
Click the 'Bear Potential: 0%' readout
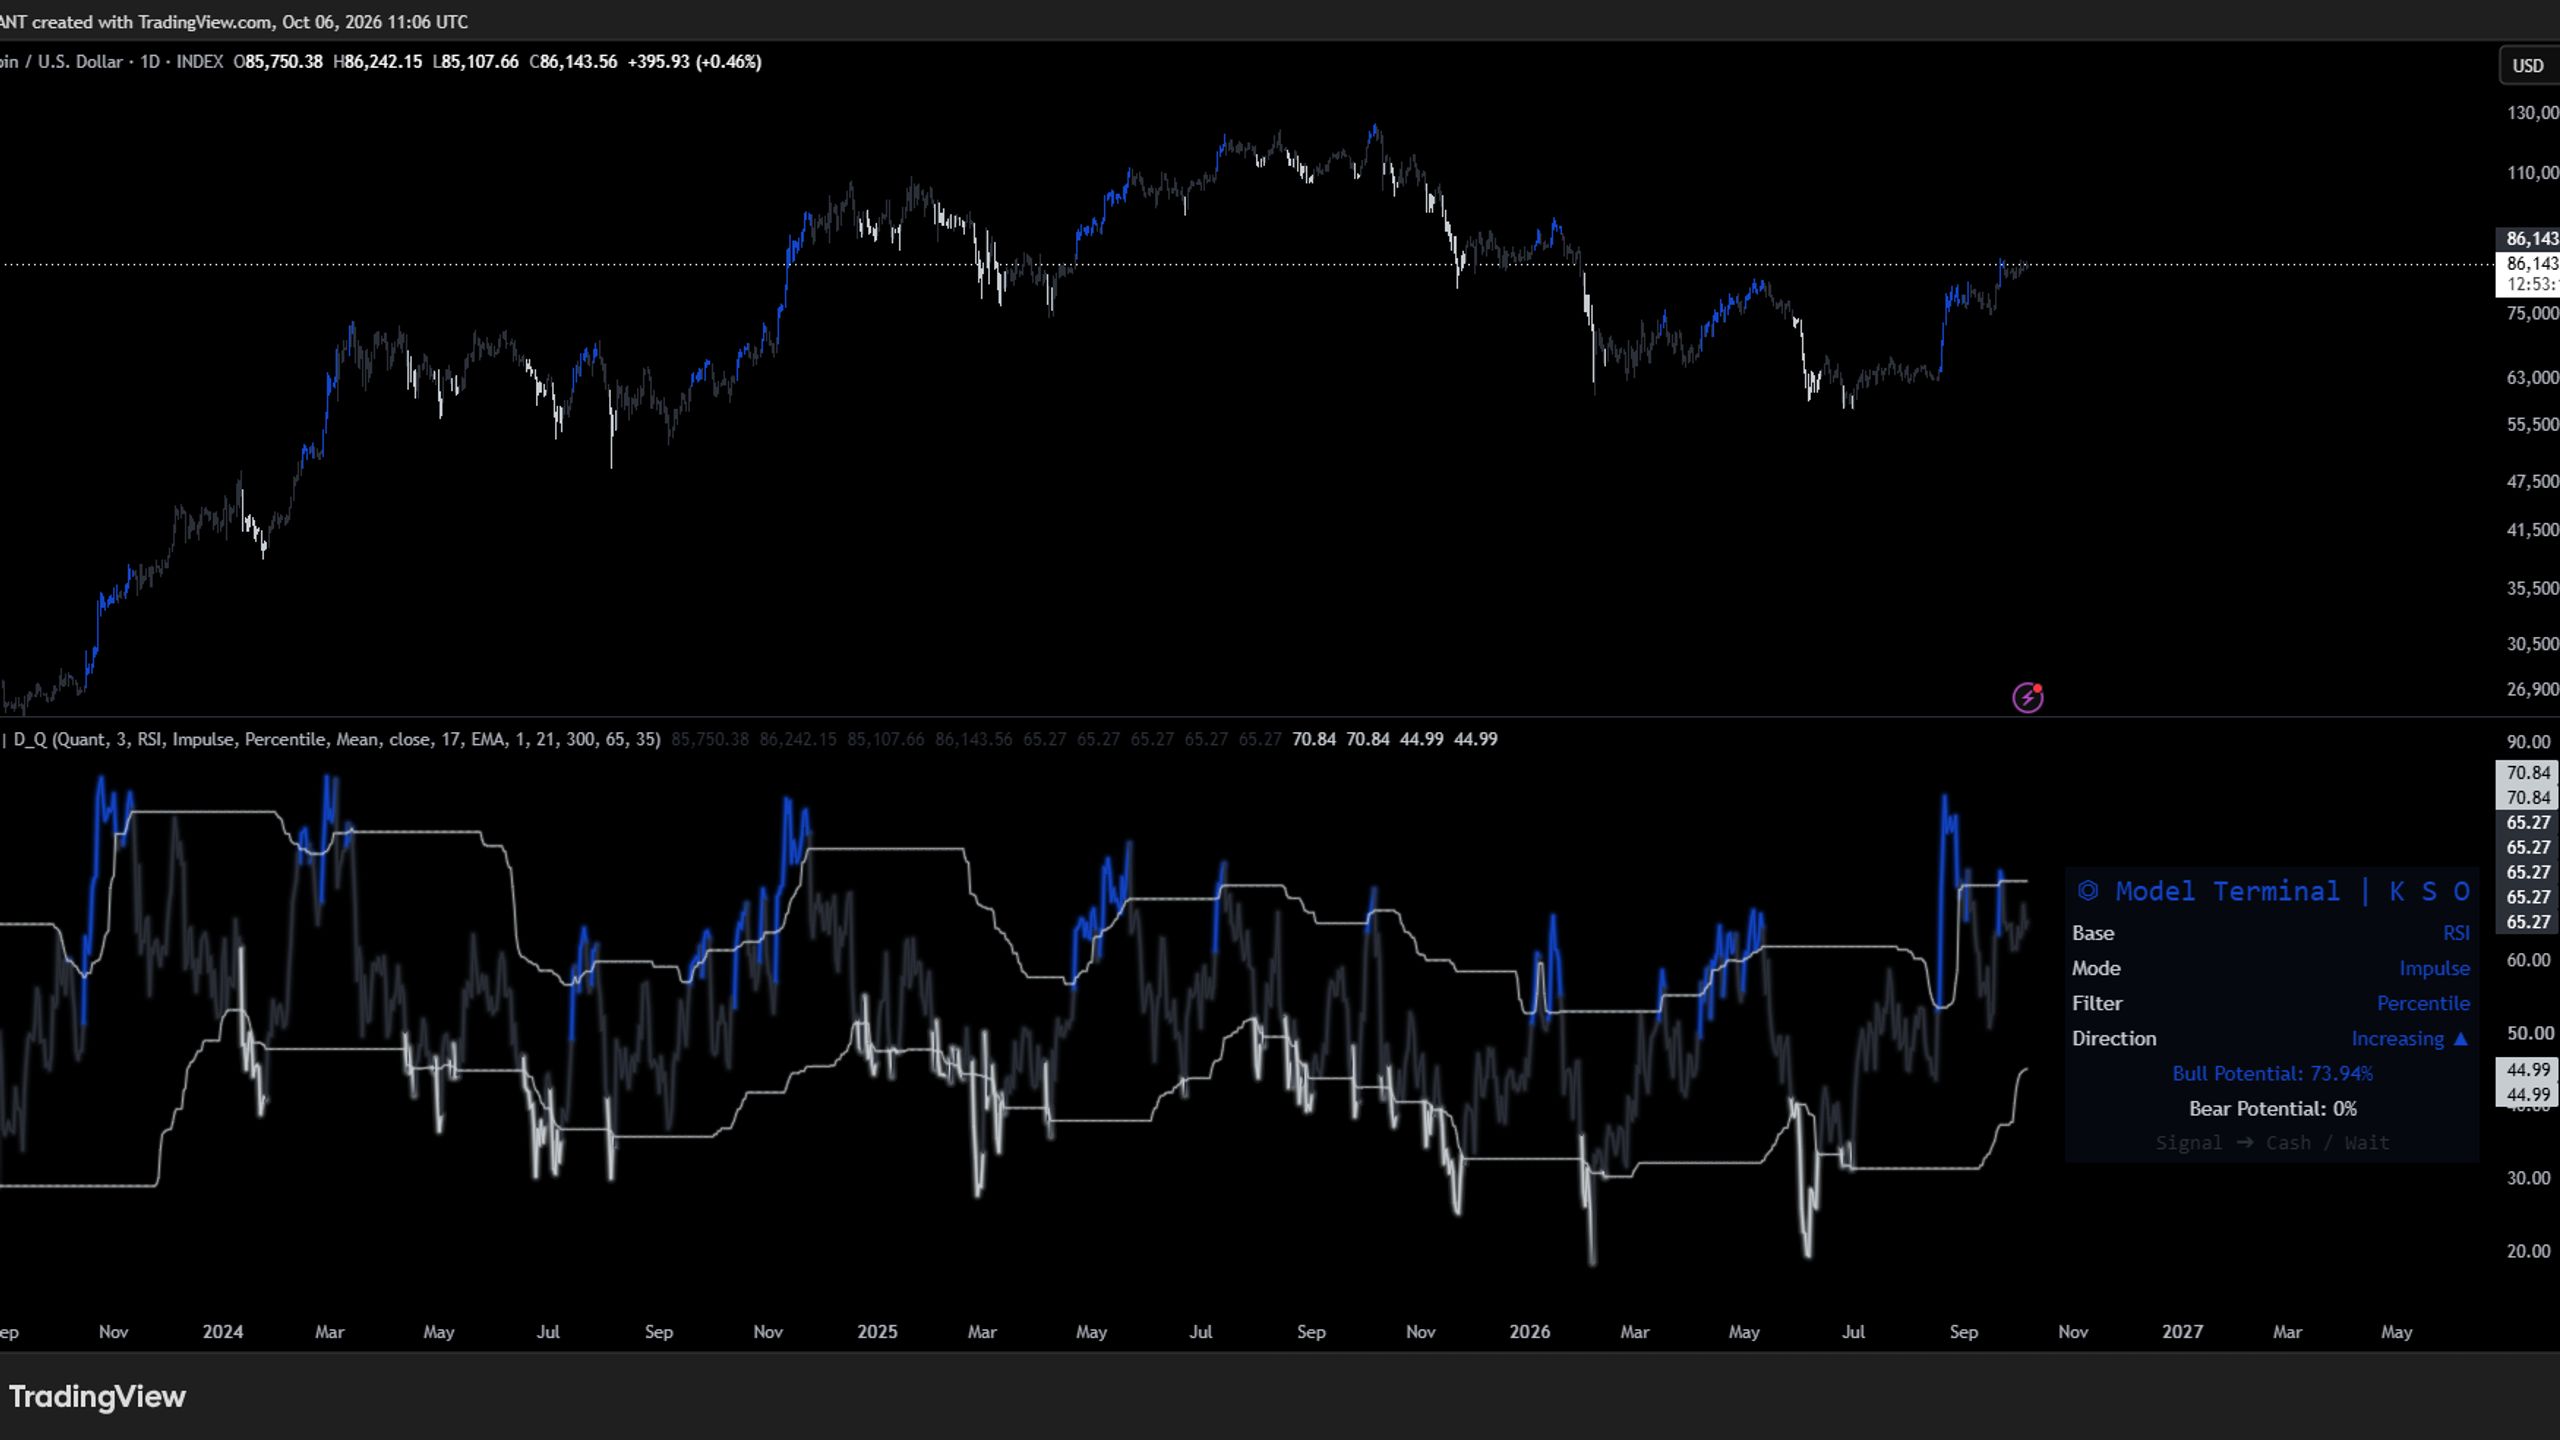(2272, 1108)
